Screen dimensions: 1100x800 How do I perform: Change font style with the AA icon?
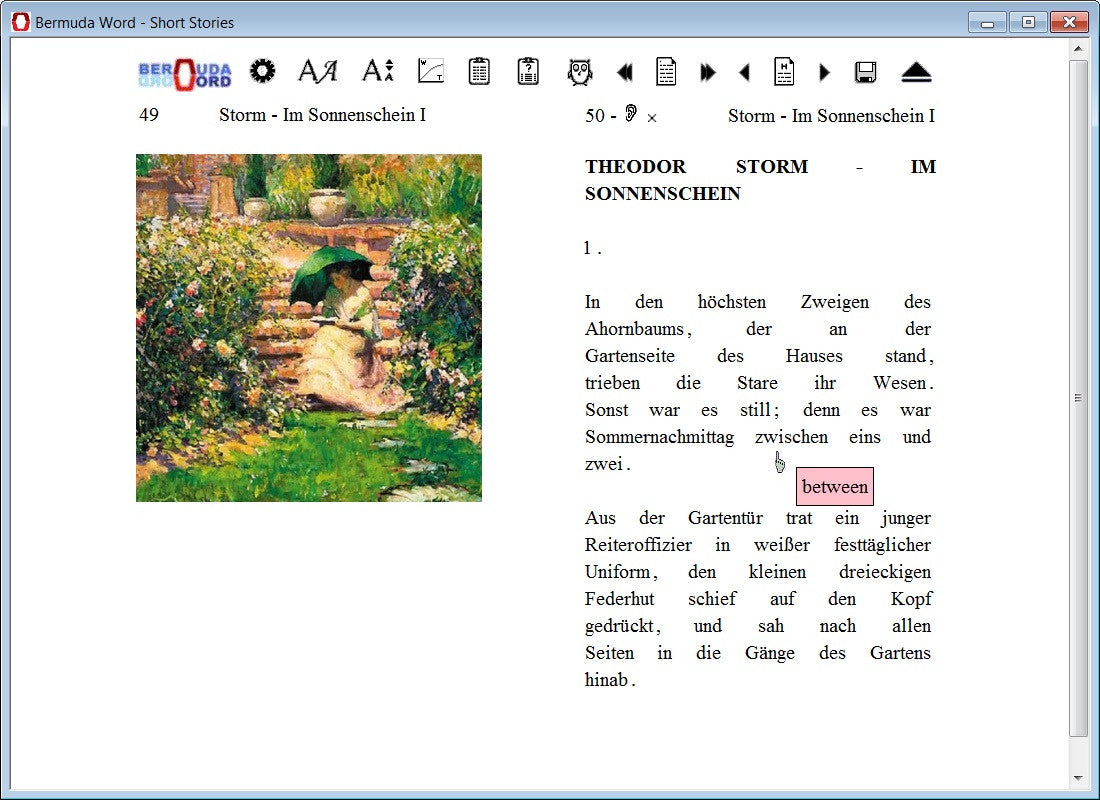point(318,71)
